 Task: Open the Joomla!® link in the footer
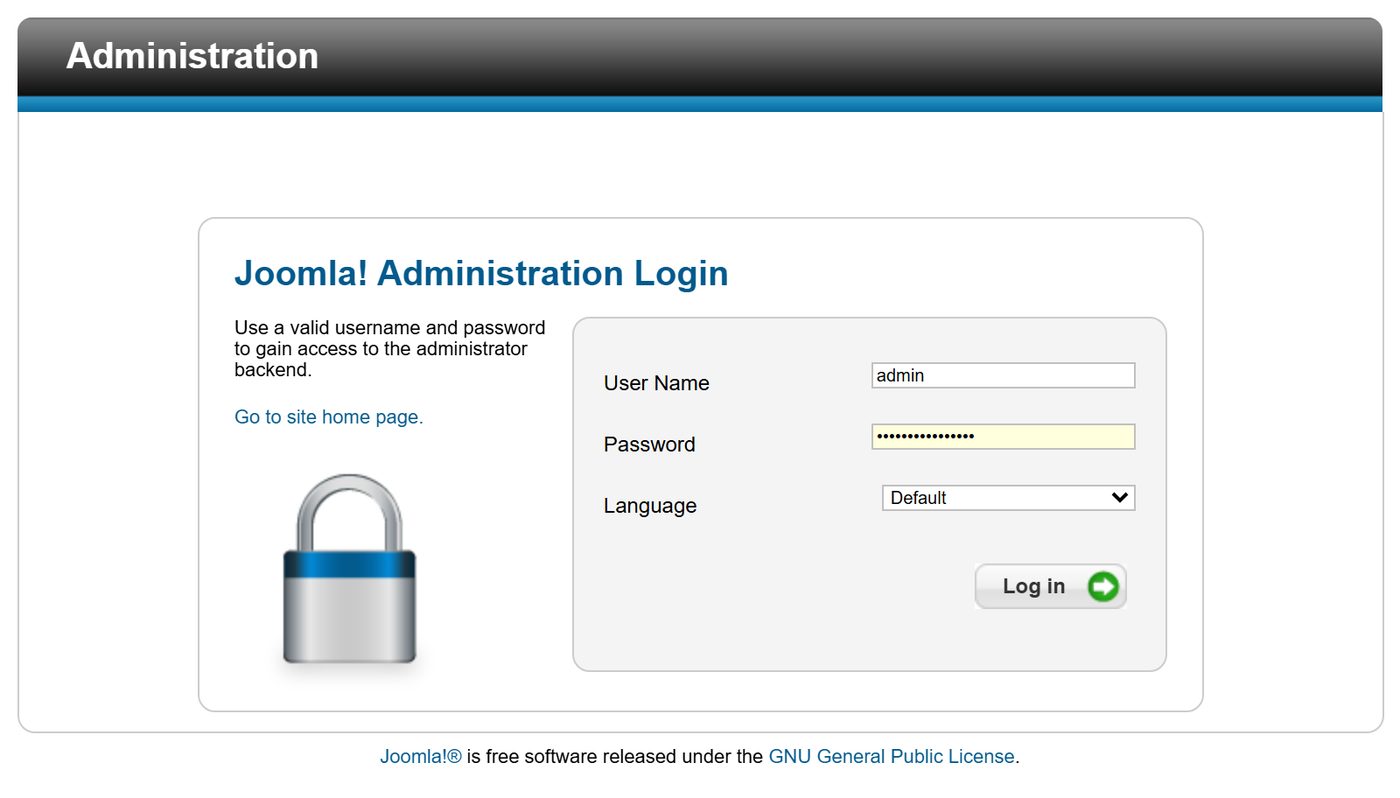pos(421,757)
